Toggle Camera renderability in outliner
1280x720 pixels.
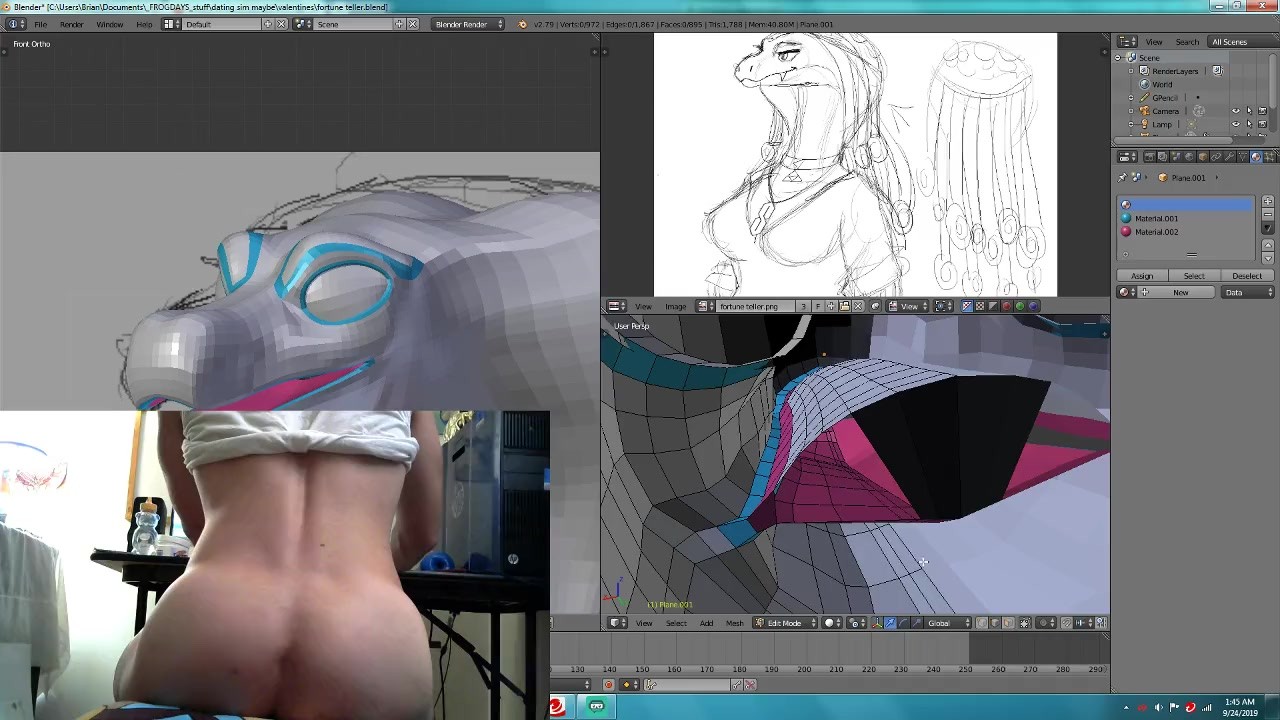pos(1262,111)
